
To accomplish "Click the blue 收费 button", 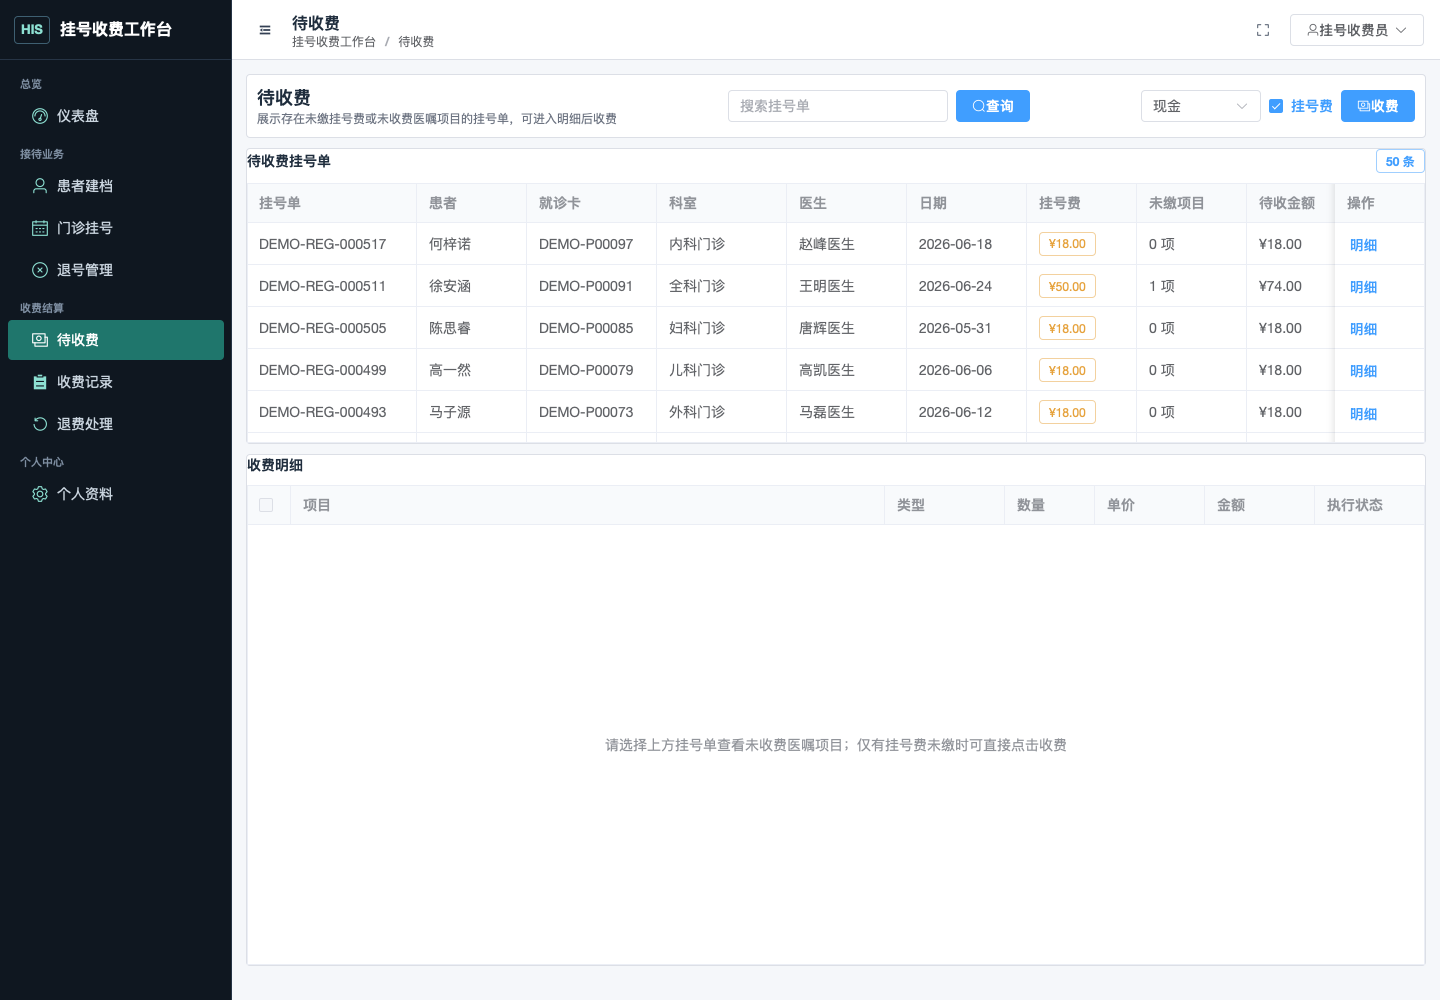I will 1378,106.
